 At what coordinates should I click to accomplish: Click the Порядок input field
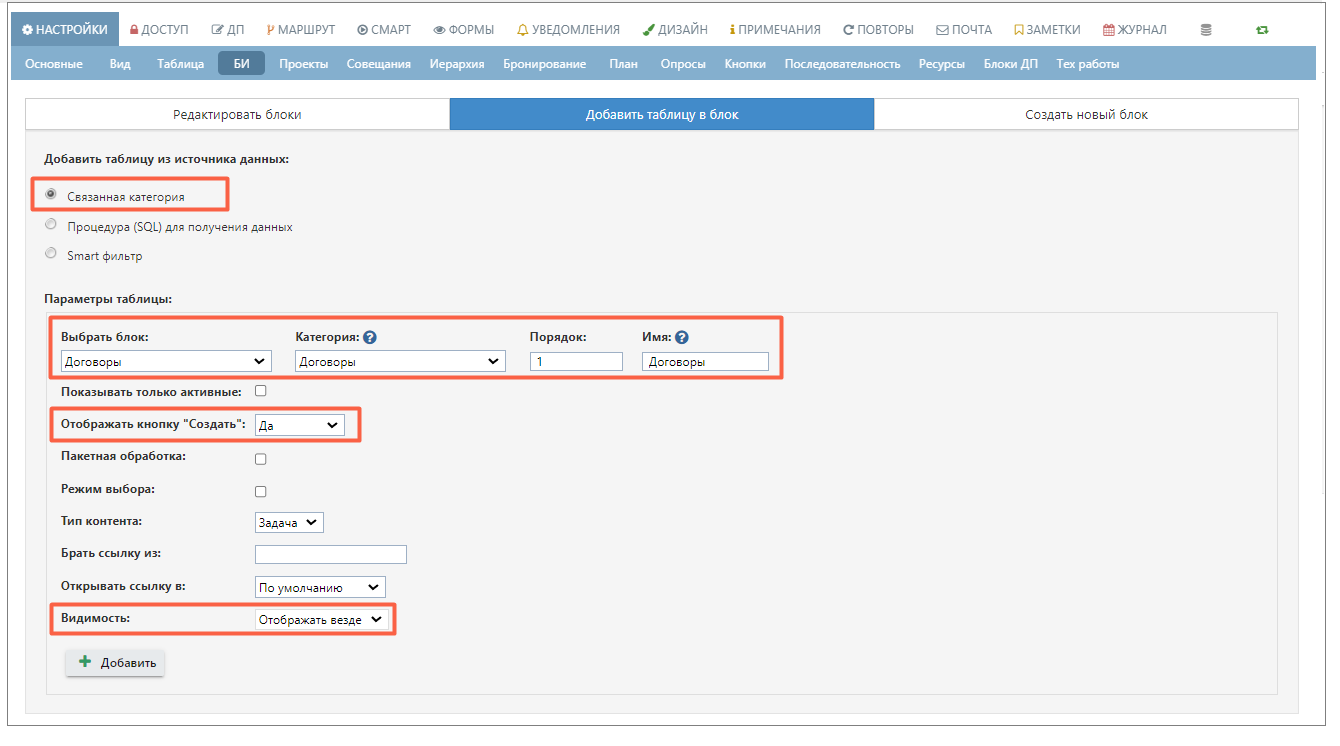click(x=577, y=361)
